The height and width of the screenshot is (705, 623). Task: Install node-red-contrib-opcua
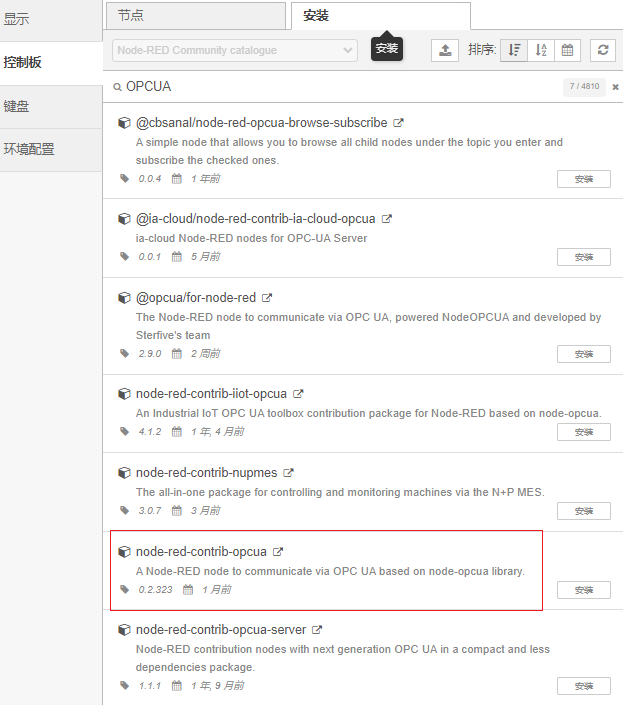[583, 590]
